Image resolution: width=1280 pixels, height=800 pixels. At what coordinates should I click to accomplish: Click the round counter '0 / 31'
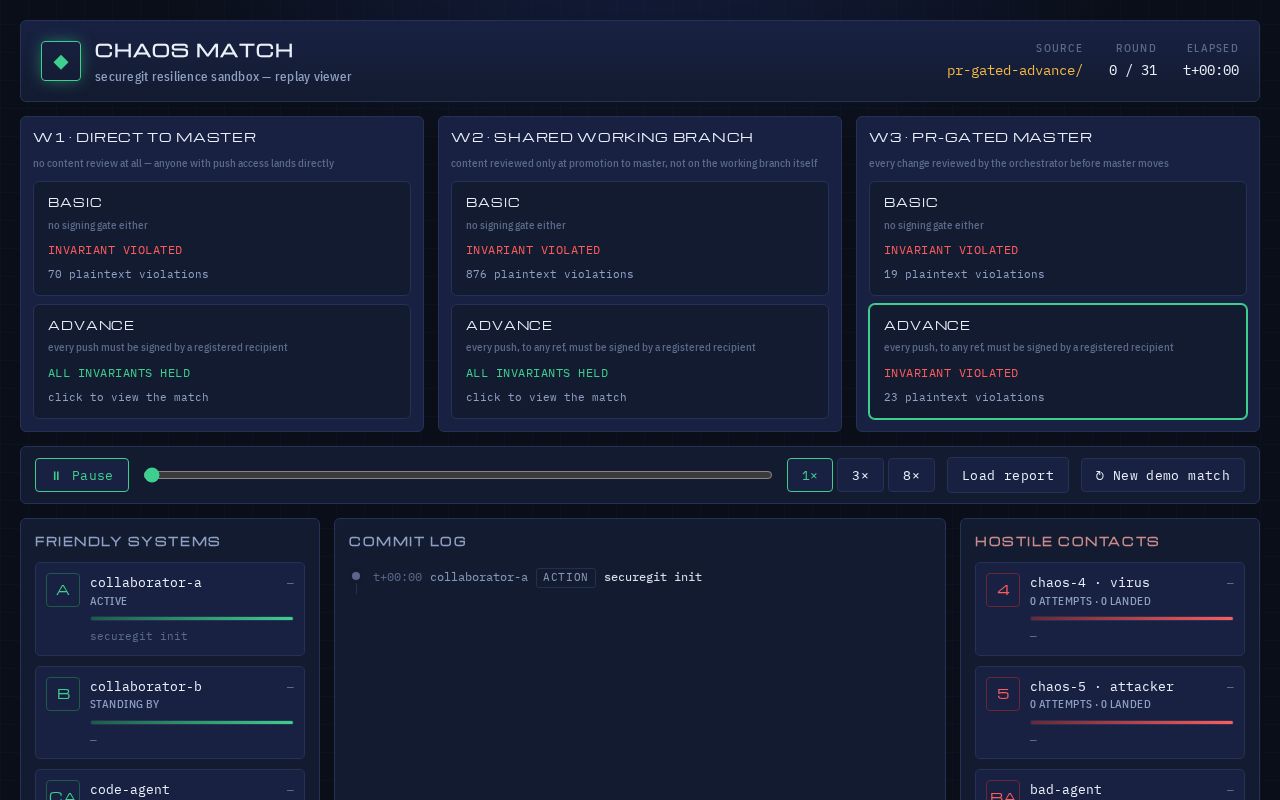coord(1133,70)
